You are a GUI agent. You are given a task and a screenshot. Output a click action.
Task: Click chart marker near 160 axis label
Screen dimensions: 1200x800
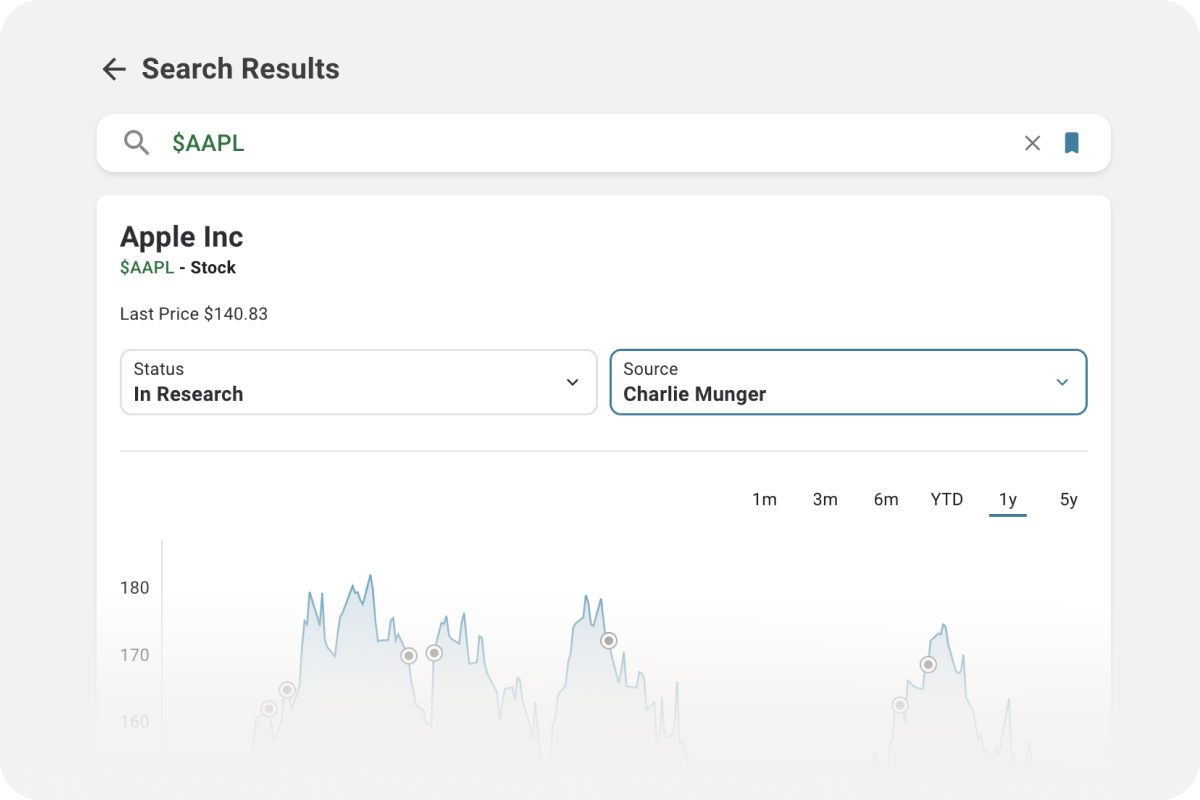pyautogui.click(x=269, y=709)
